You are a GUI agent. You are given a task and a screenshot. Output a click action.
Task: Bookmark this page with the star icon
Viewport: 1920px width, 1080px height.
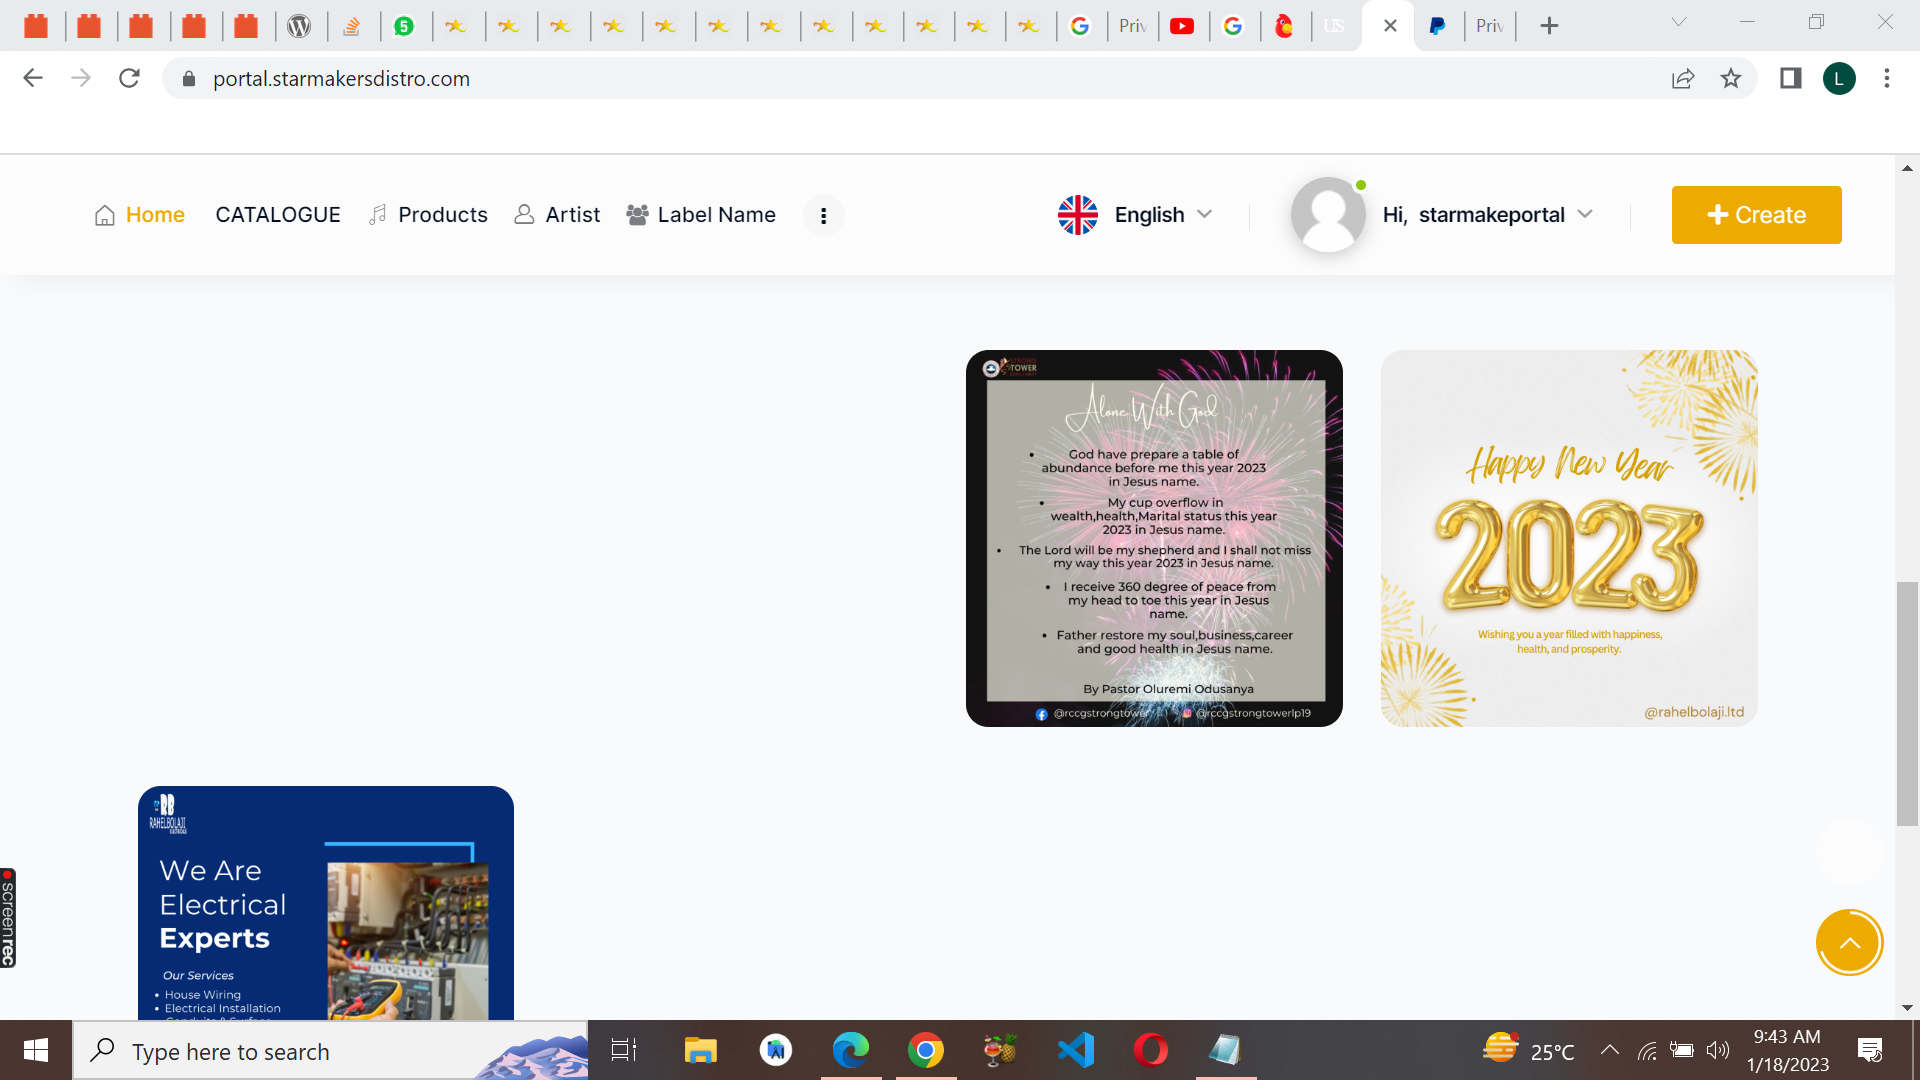(1731, 78)
